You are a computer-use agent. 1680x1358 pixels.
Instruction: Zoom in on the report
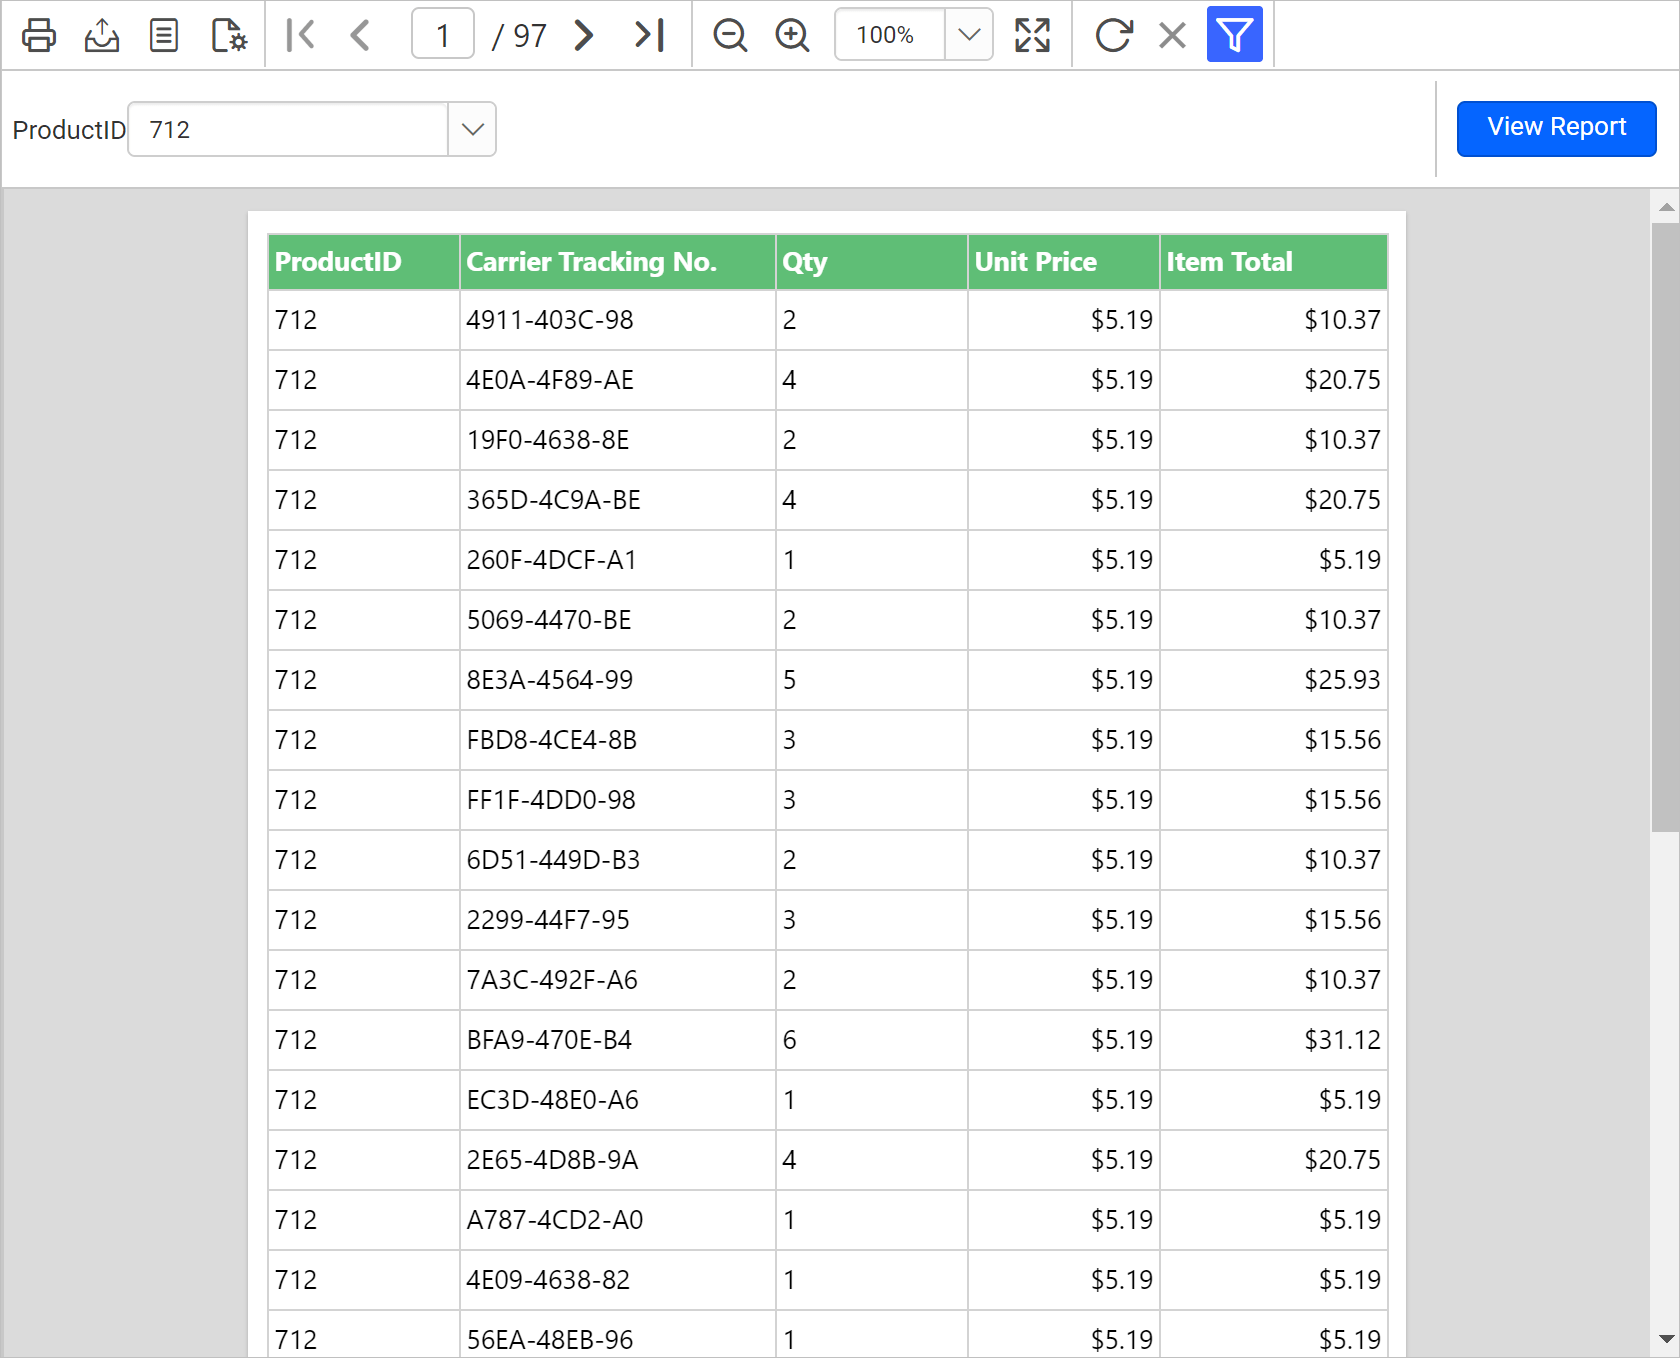[x=791, y=34]
